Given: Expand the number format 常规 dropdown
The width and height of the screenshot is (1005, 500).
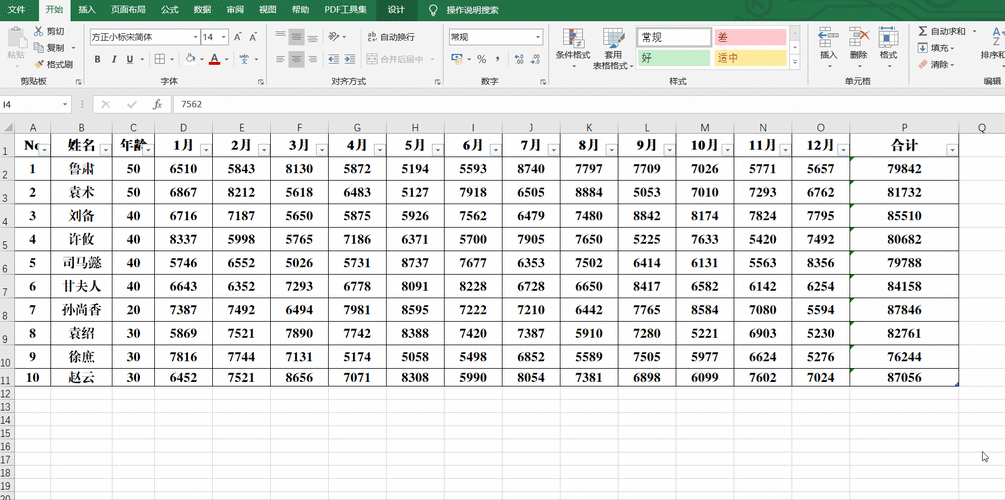Looking at the screenshot, I should [x=537, y=37].
